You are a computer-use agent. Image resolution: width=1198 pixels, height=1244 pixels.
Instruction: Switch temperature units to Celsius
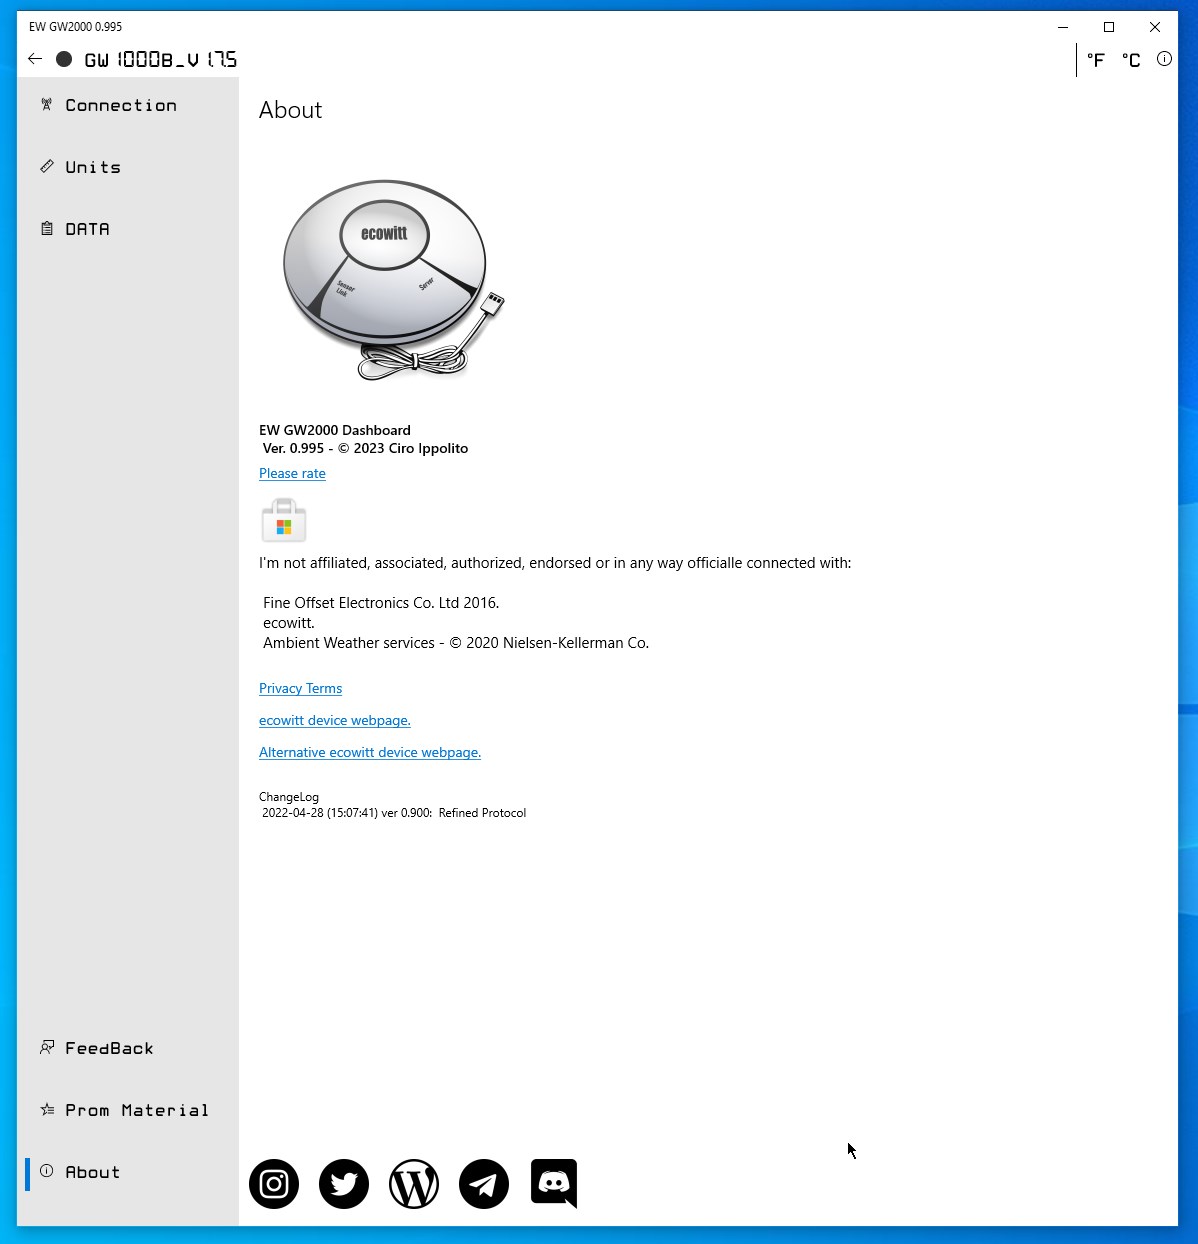[x=1130, y=60]
